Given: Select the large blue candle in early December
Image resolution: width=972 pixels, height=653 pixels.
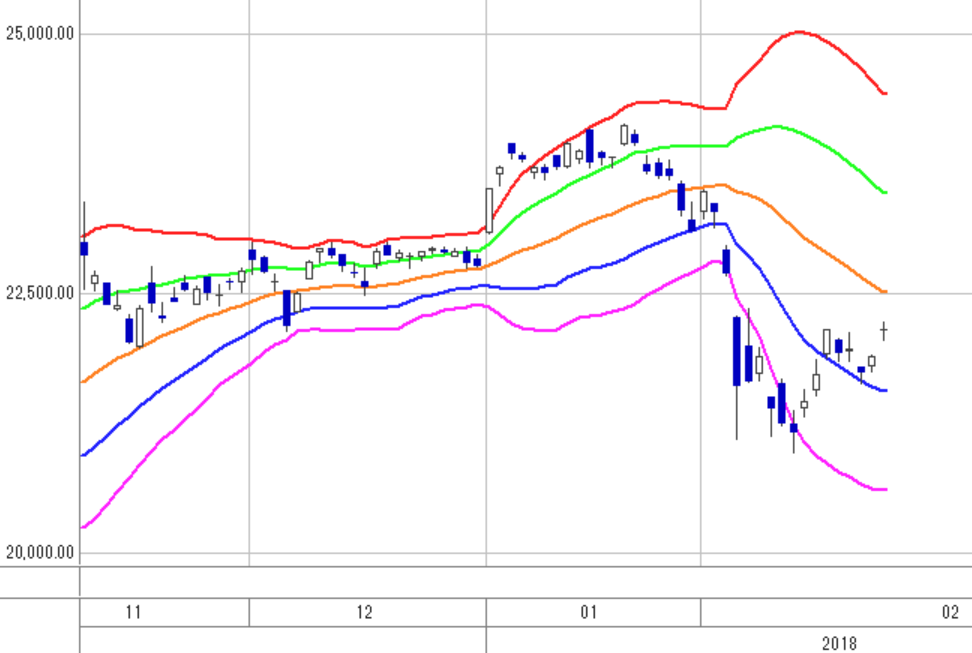Looking at the screenshot, I should pos(286,308).
